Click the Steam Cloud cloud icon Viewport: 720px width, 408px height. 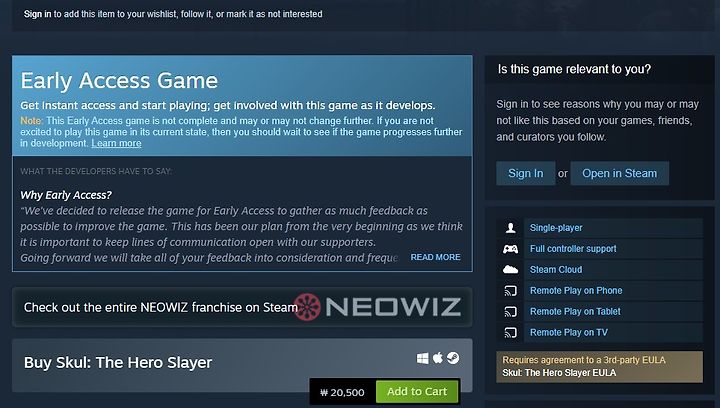coord(510,269)
